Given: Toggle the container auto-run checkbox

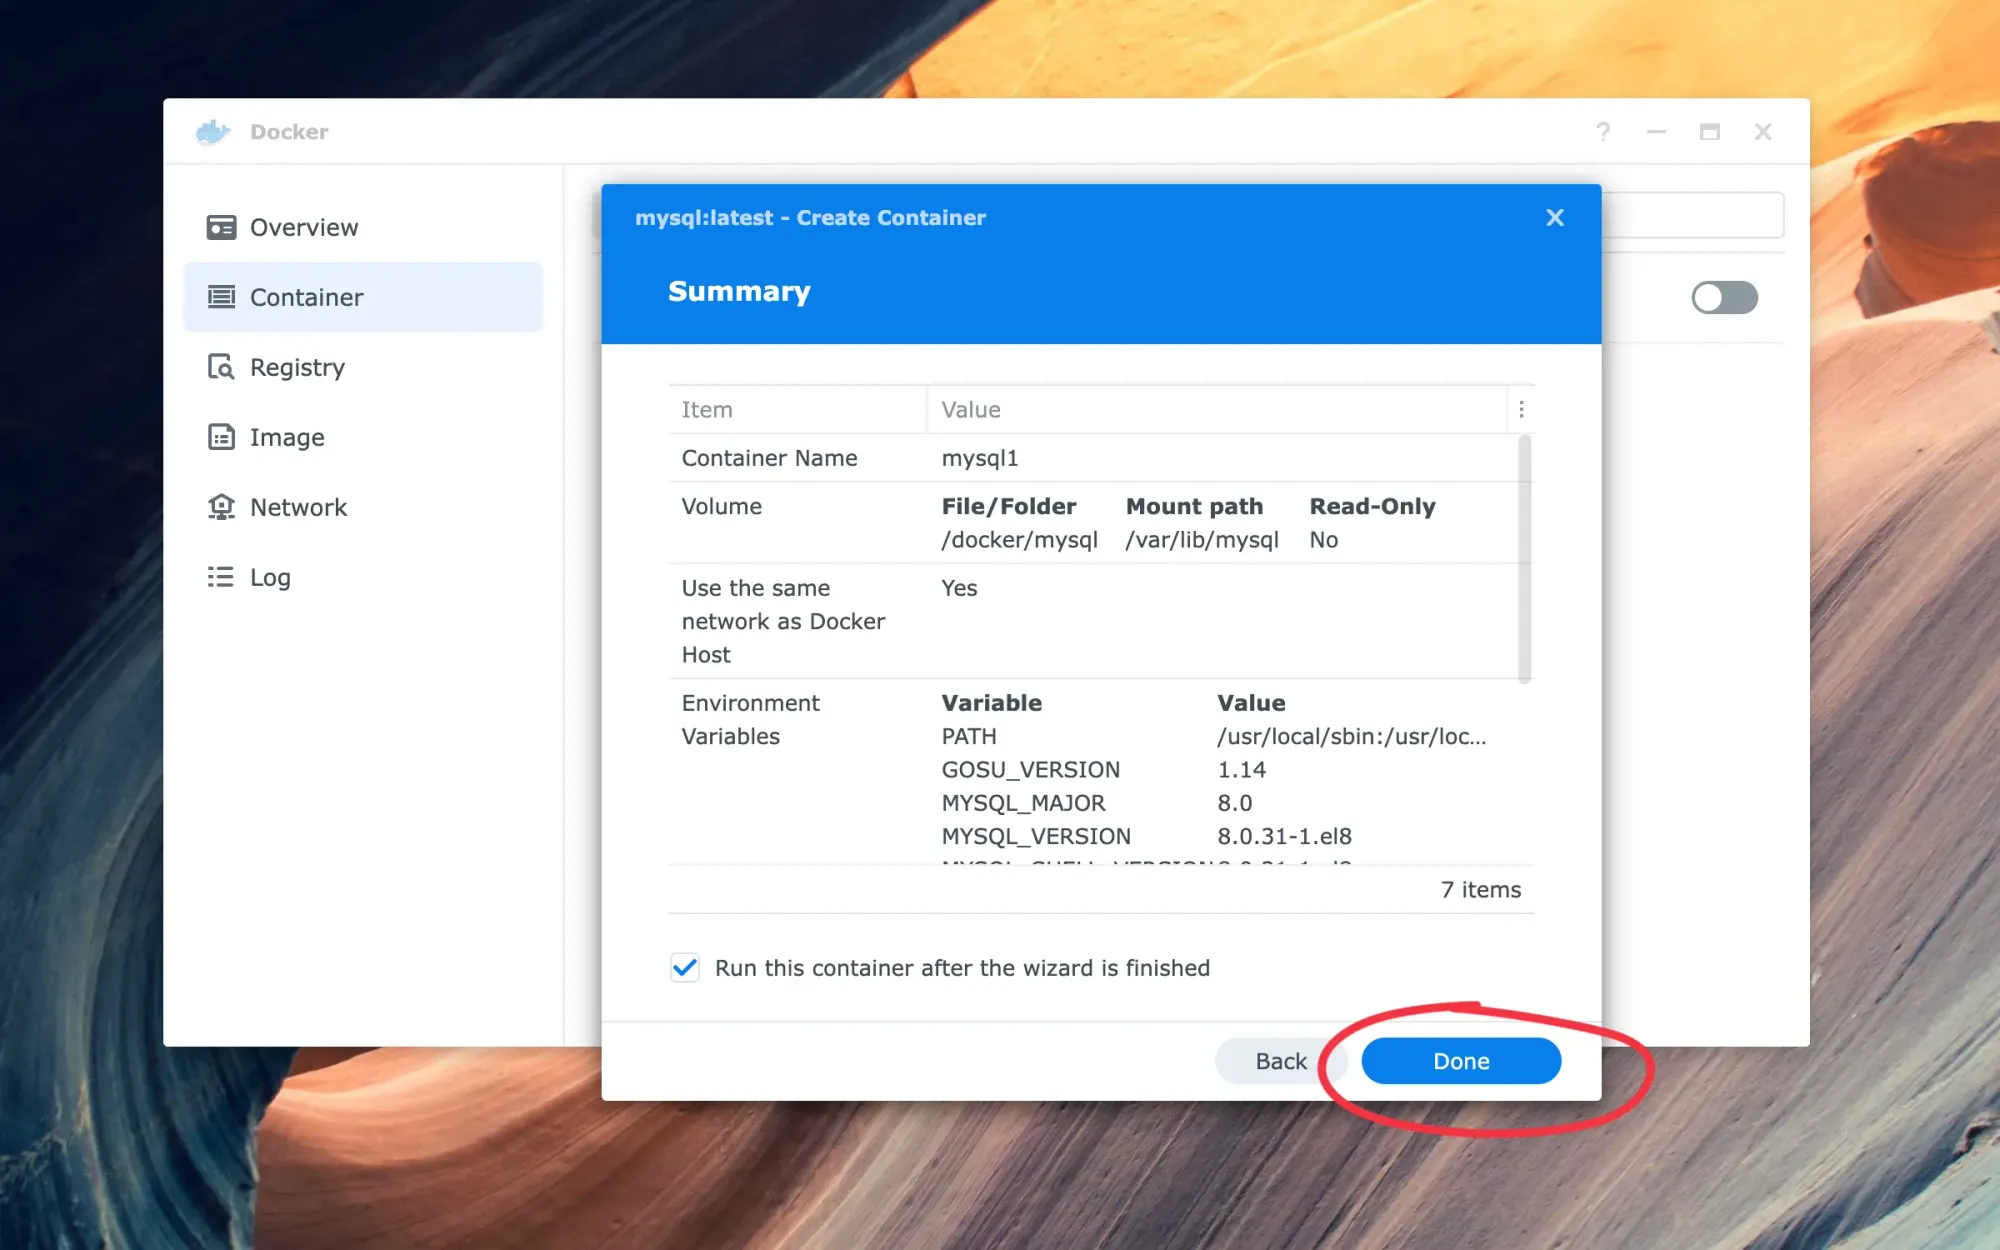Looking at the screenshot, I should 685,966.
